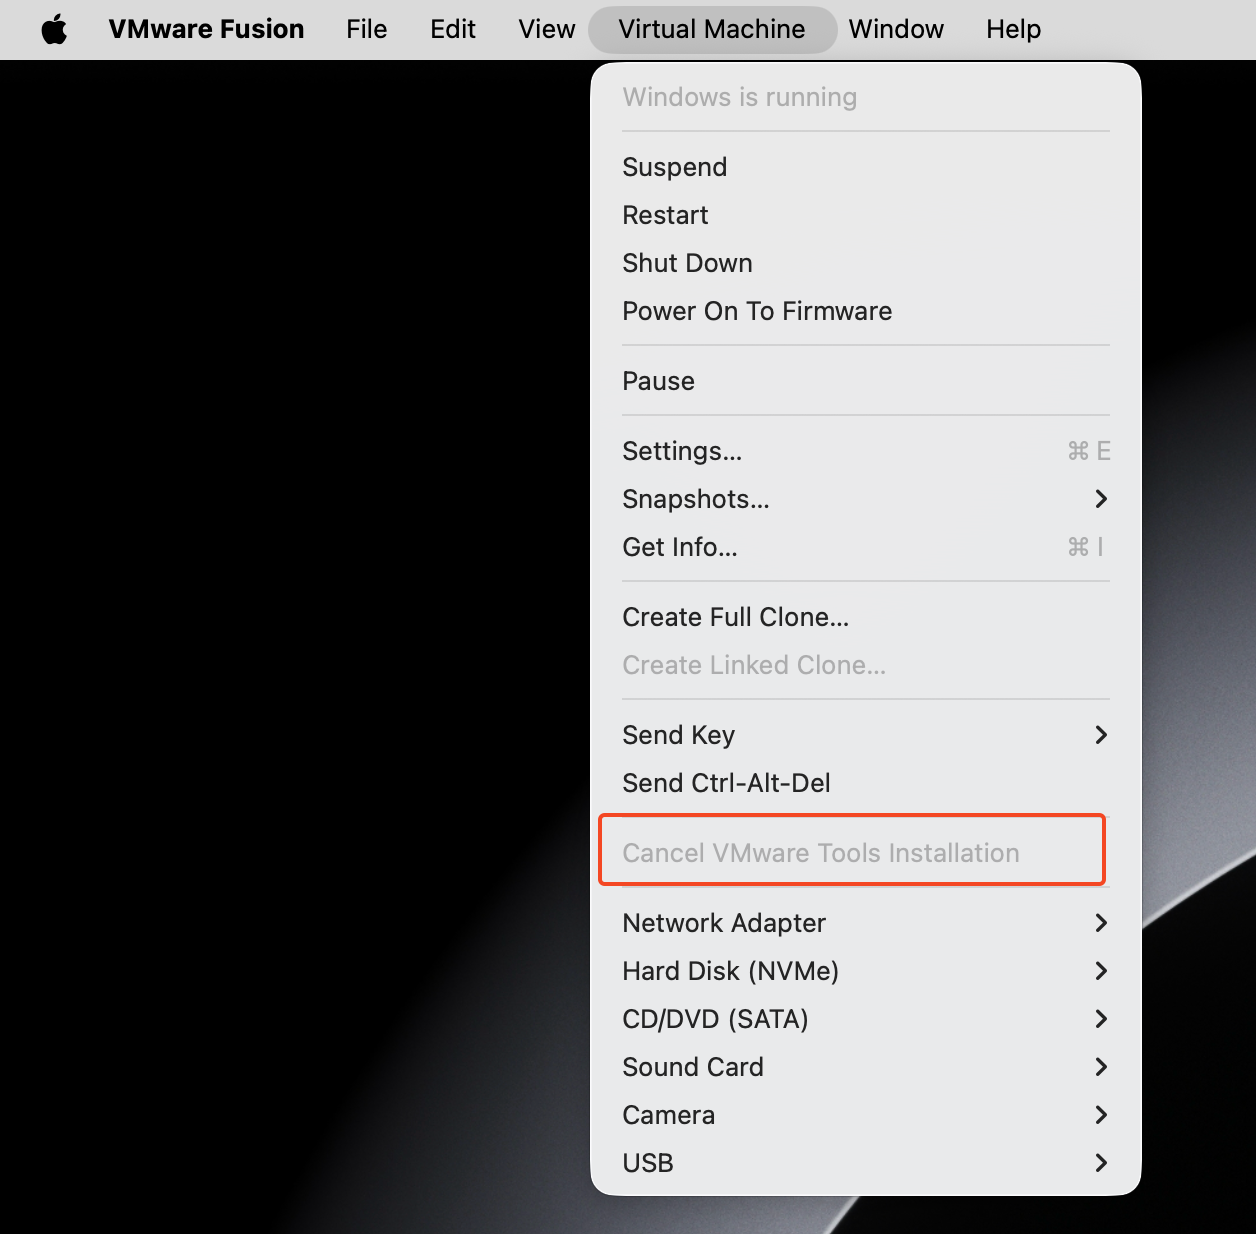Choose Create Full Clone…
1256x1234 pixels.
(866, 617)
